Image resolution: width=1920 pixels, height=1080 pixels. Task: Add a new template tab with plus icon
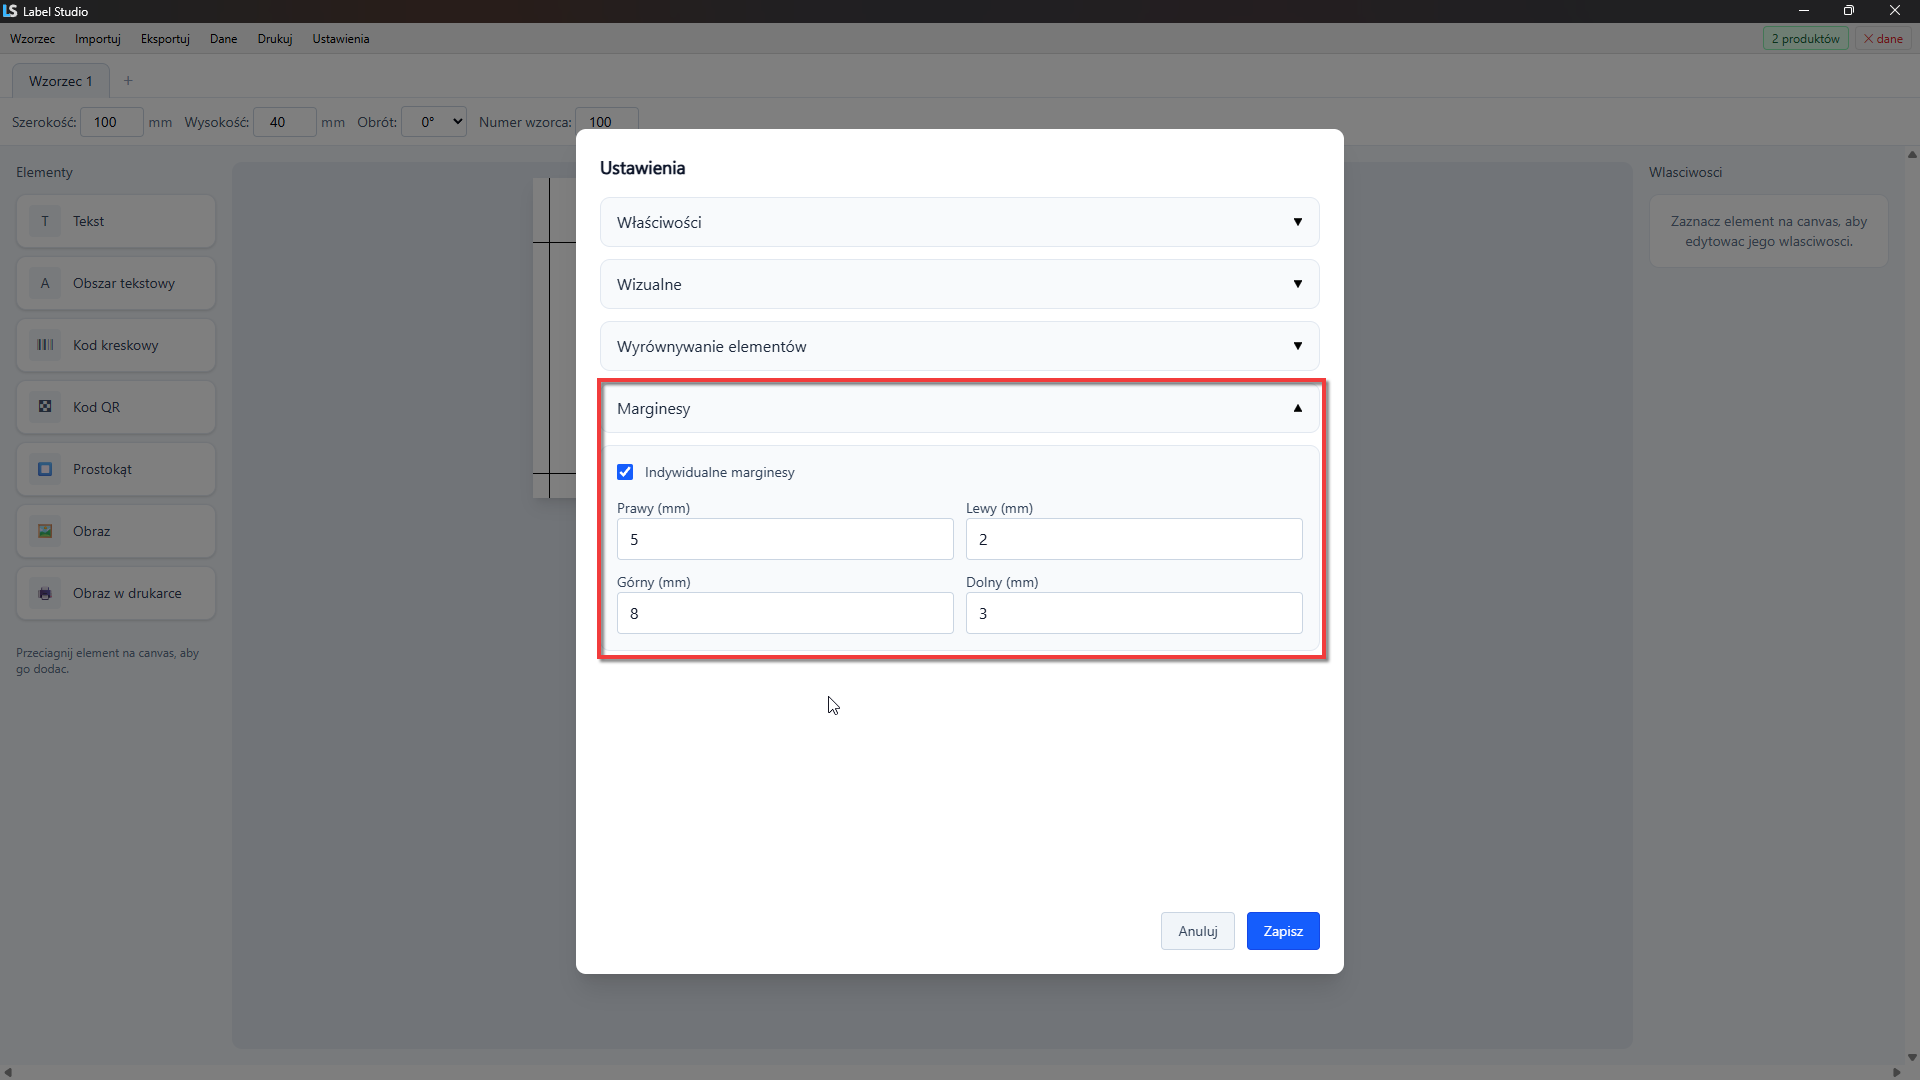128,81
